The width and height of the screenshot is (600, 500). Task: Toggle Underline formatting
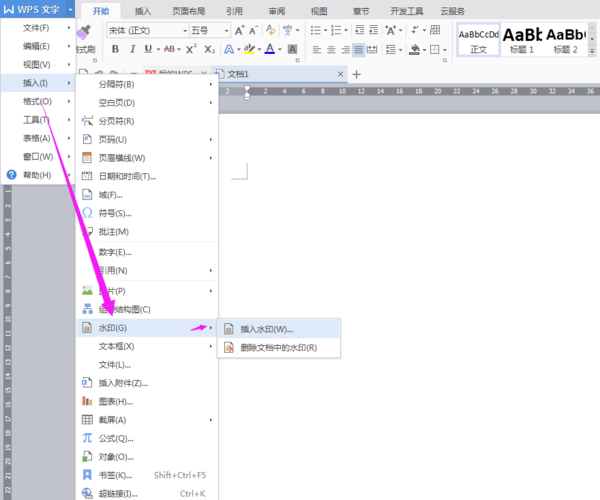tap(148, 49)
